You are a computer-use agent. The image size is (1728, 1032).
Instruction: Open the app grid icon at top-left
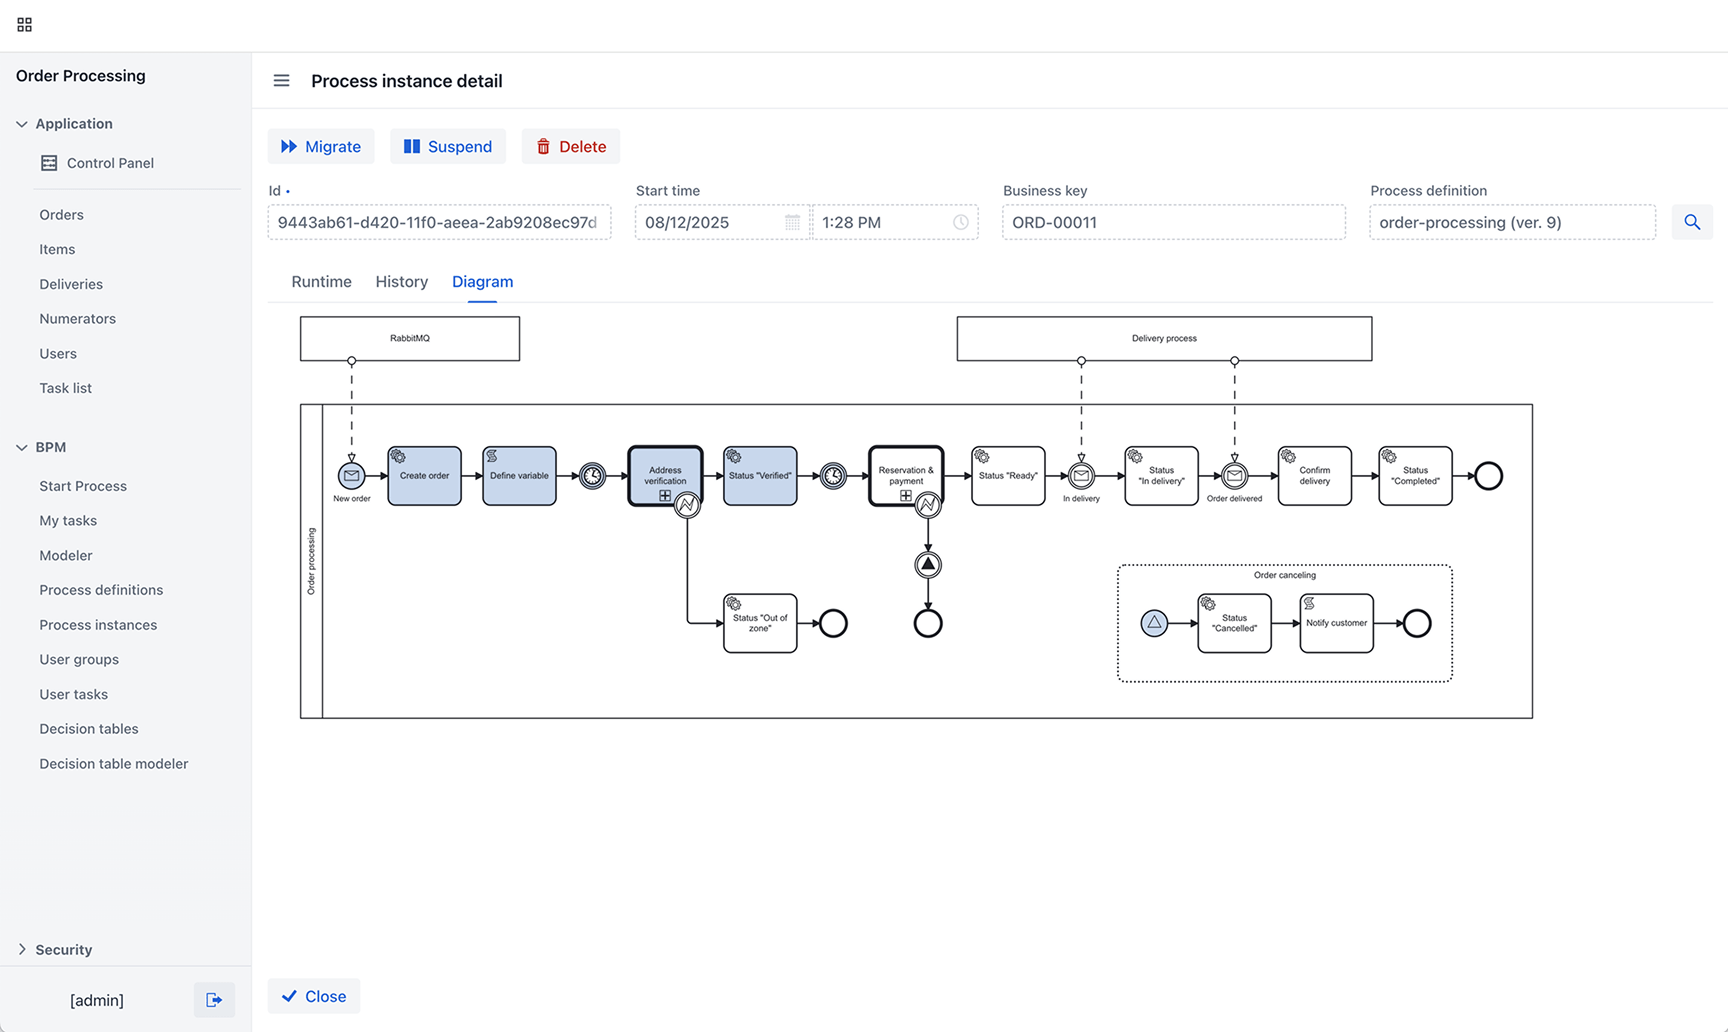[24, 25]
